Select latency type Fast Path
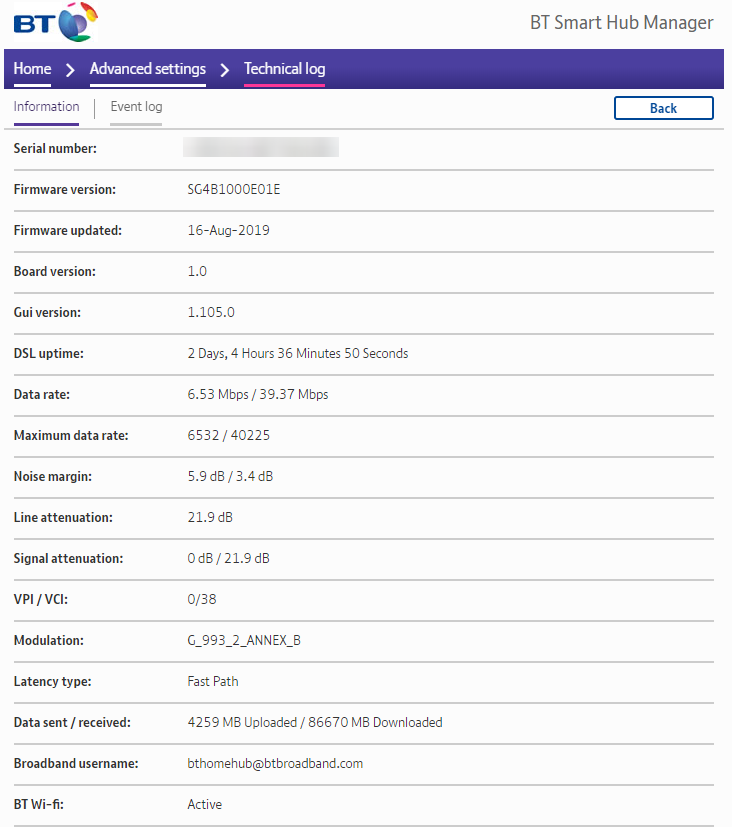Viewport: 732px width, 827px height. 213,681
